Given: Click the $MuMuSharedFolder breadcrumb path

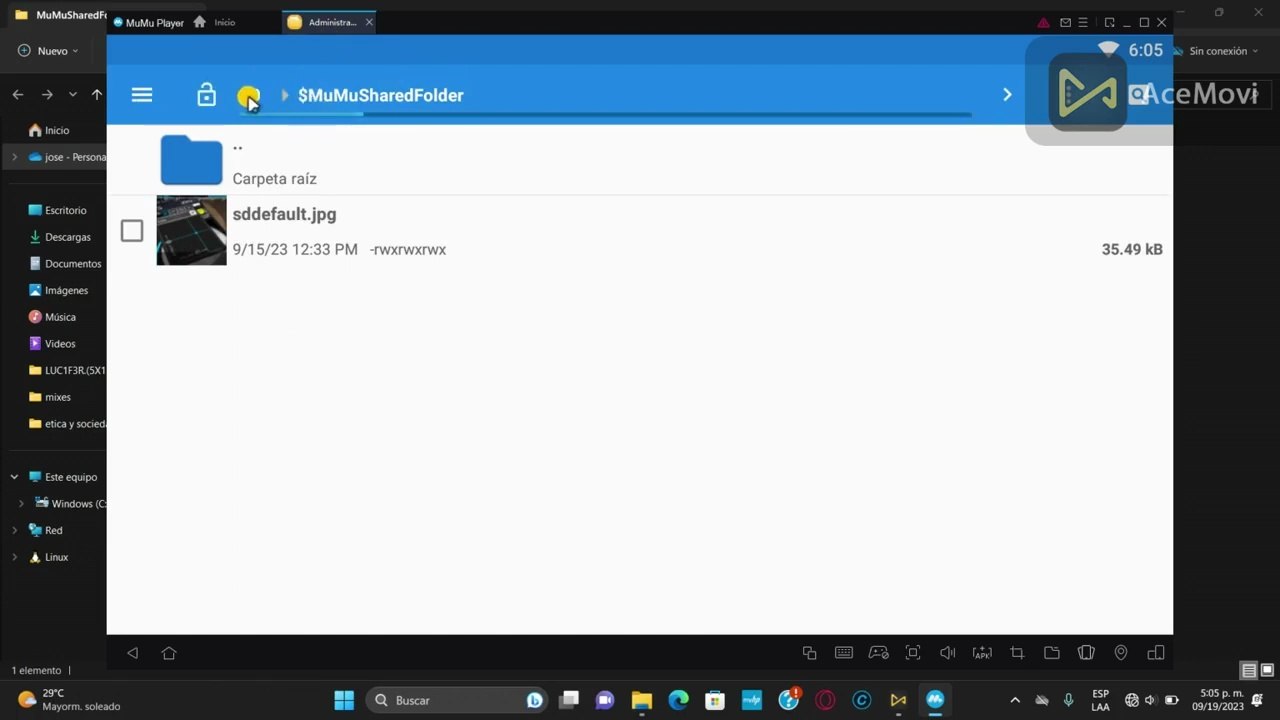Looking at the screenshot, I should [x=381, y=95].
